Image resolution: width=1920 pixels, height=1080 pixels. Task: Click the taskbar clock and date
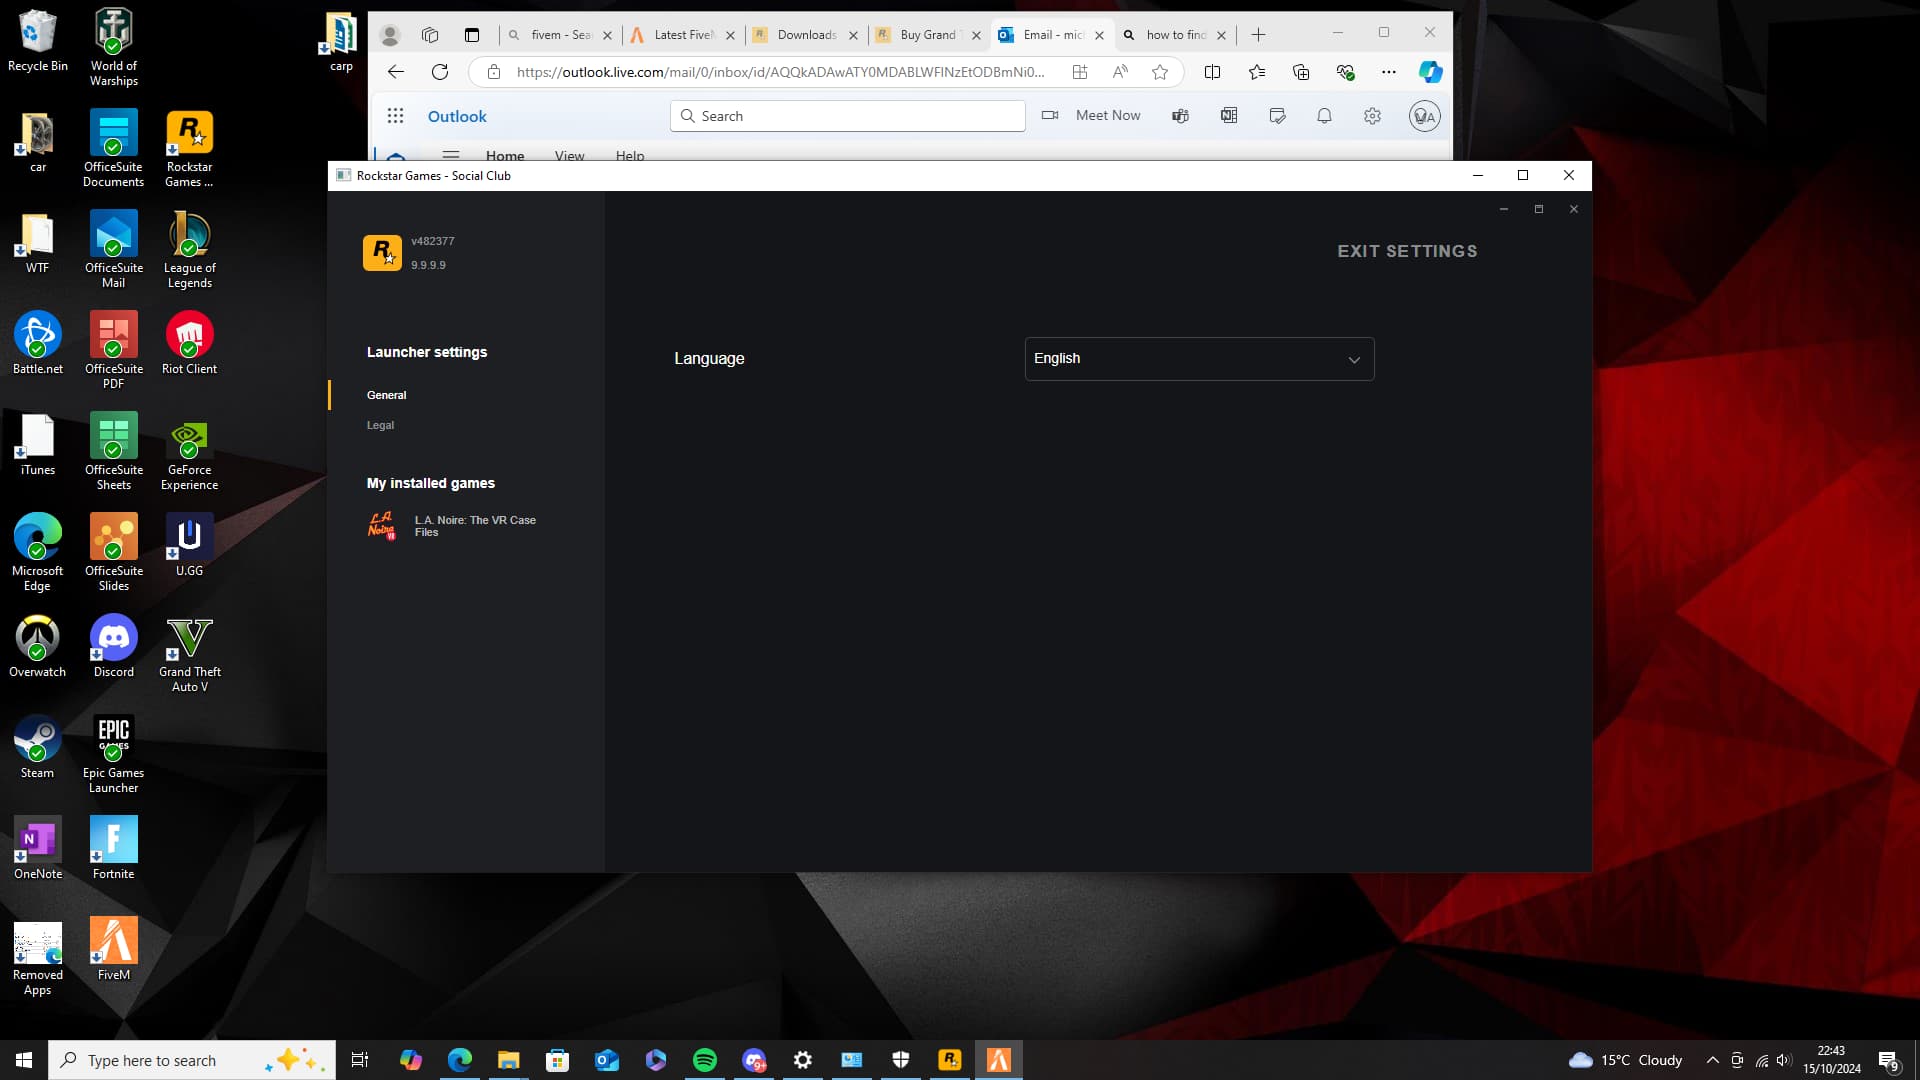click(1832, 1060)
